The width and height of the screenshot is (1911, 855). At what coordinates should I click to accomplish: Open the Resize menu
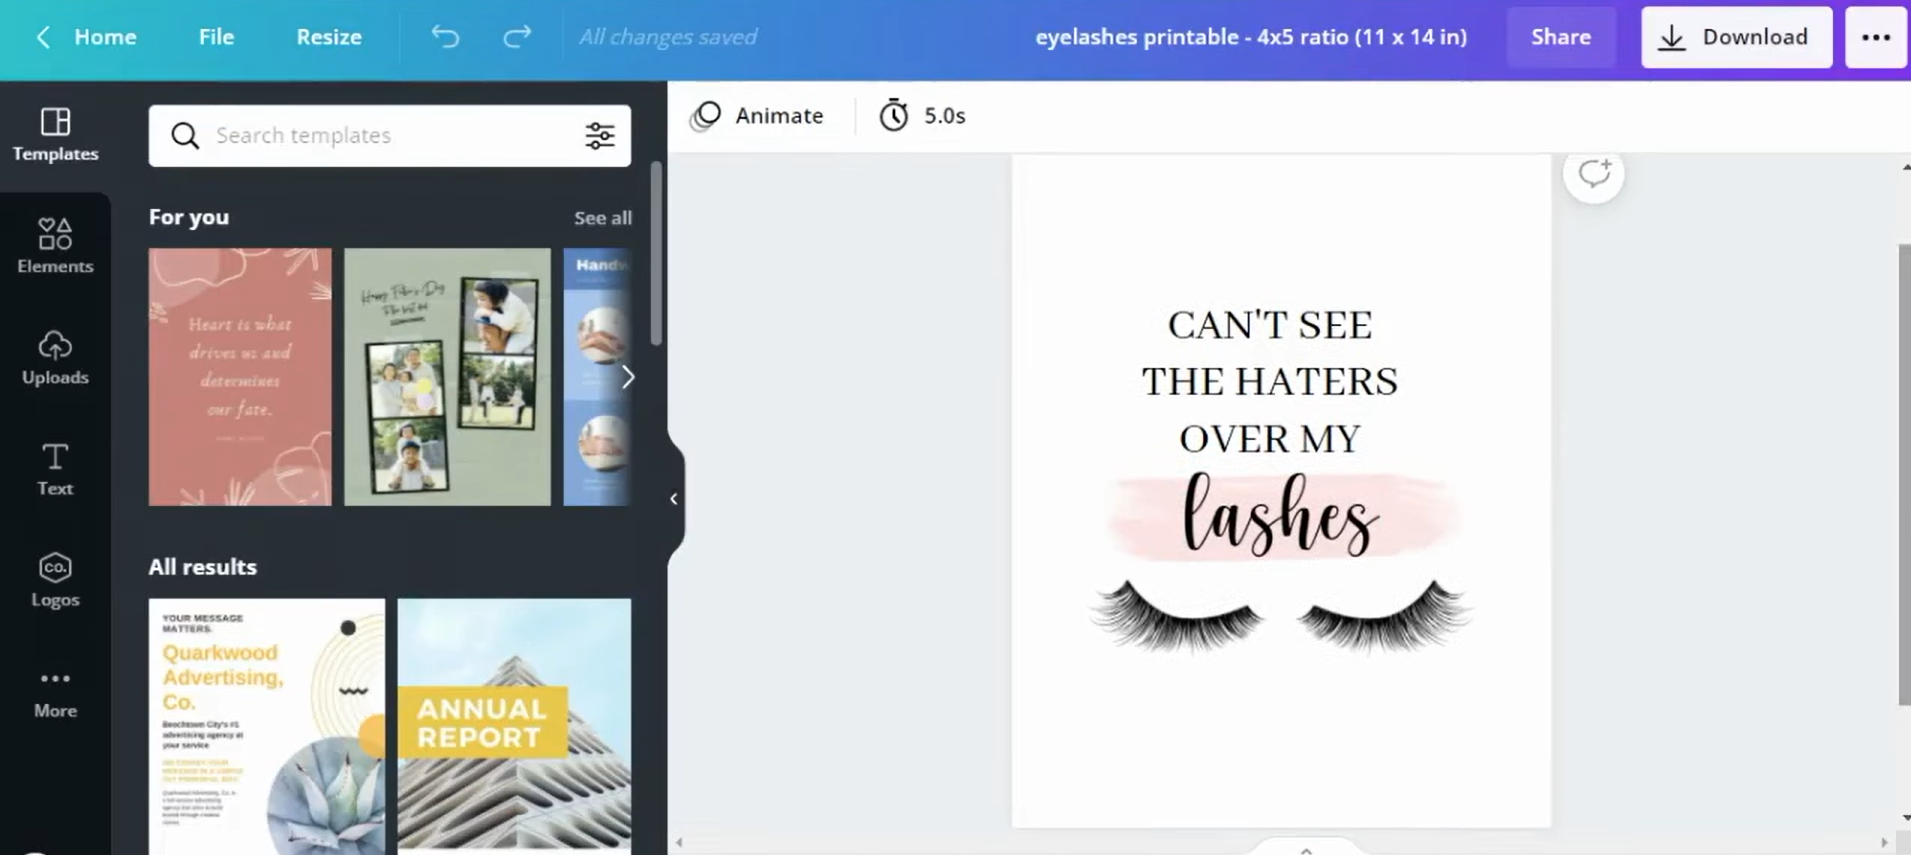coord(328,37)
